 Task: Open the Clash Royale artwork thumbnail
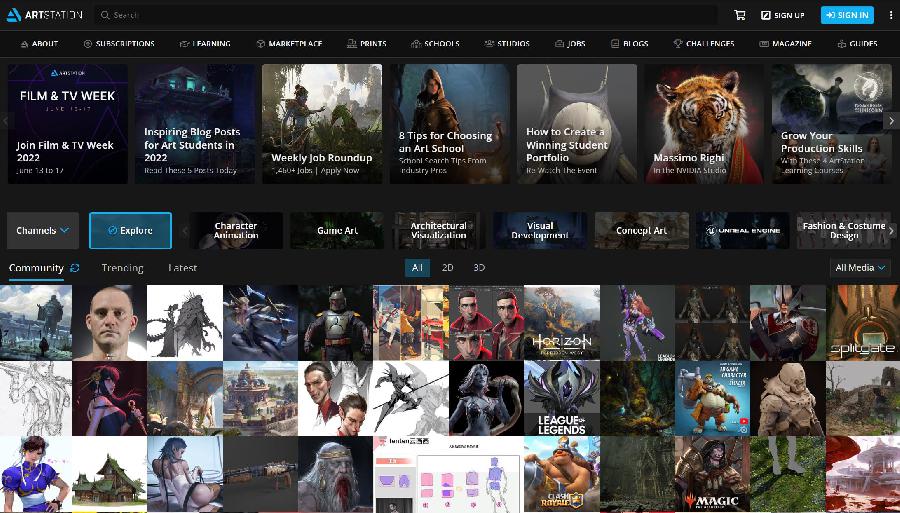point(562,474)
